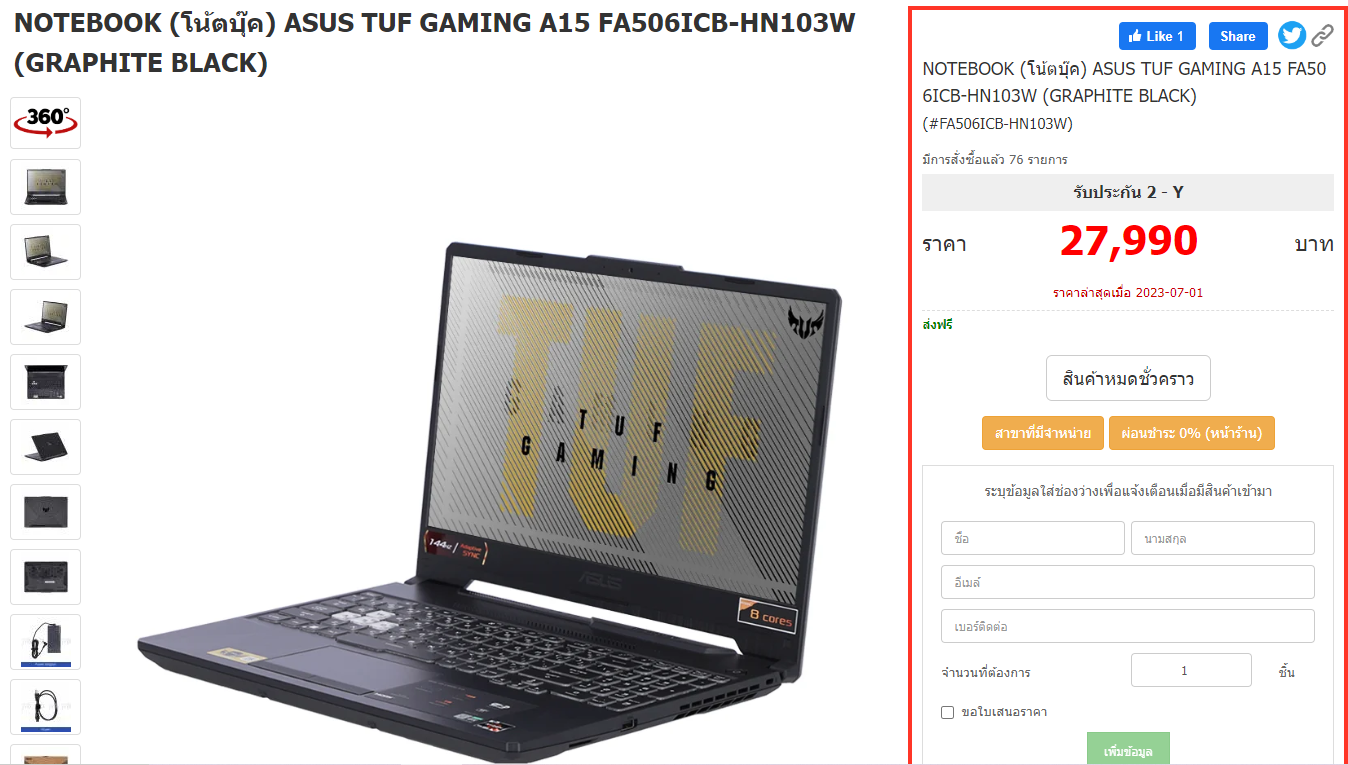Click the green เพิ่มข้อมูล button
The height and width of the screenshot is (765, 1348).
click(x=1128, y=749)
